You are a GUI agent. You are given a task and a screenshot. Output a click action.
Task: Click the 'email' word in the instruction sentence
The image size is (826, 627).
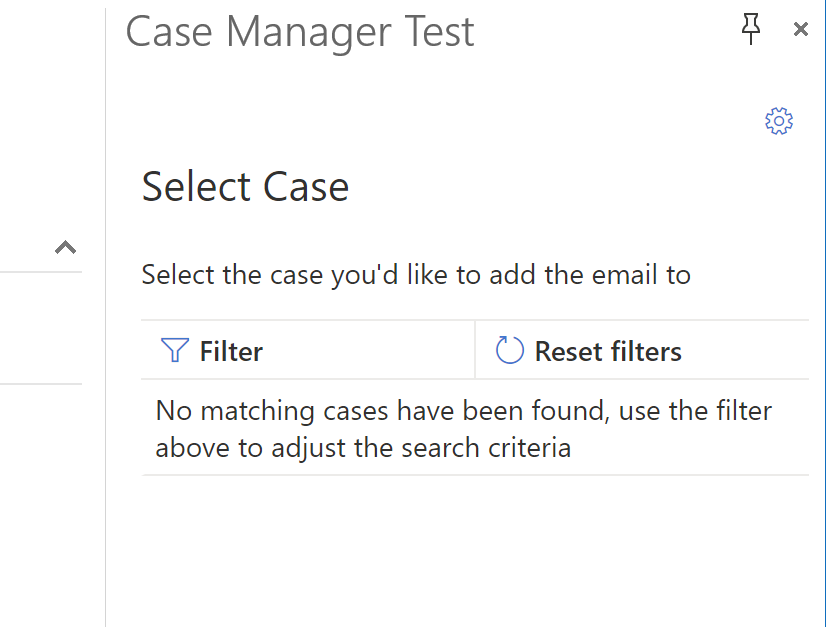pos(625,275)
